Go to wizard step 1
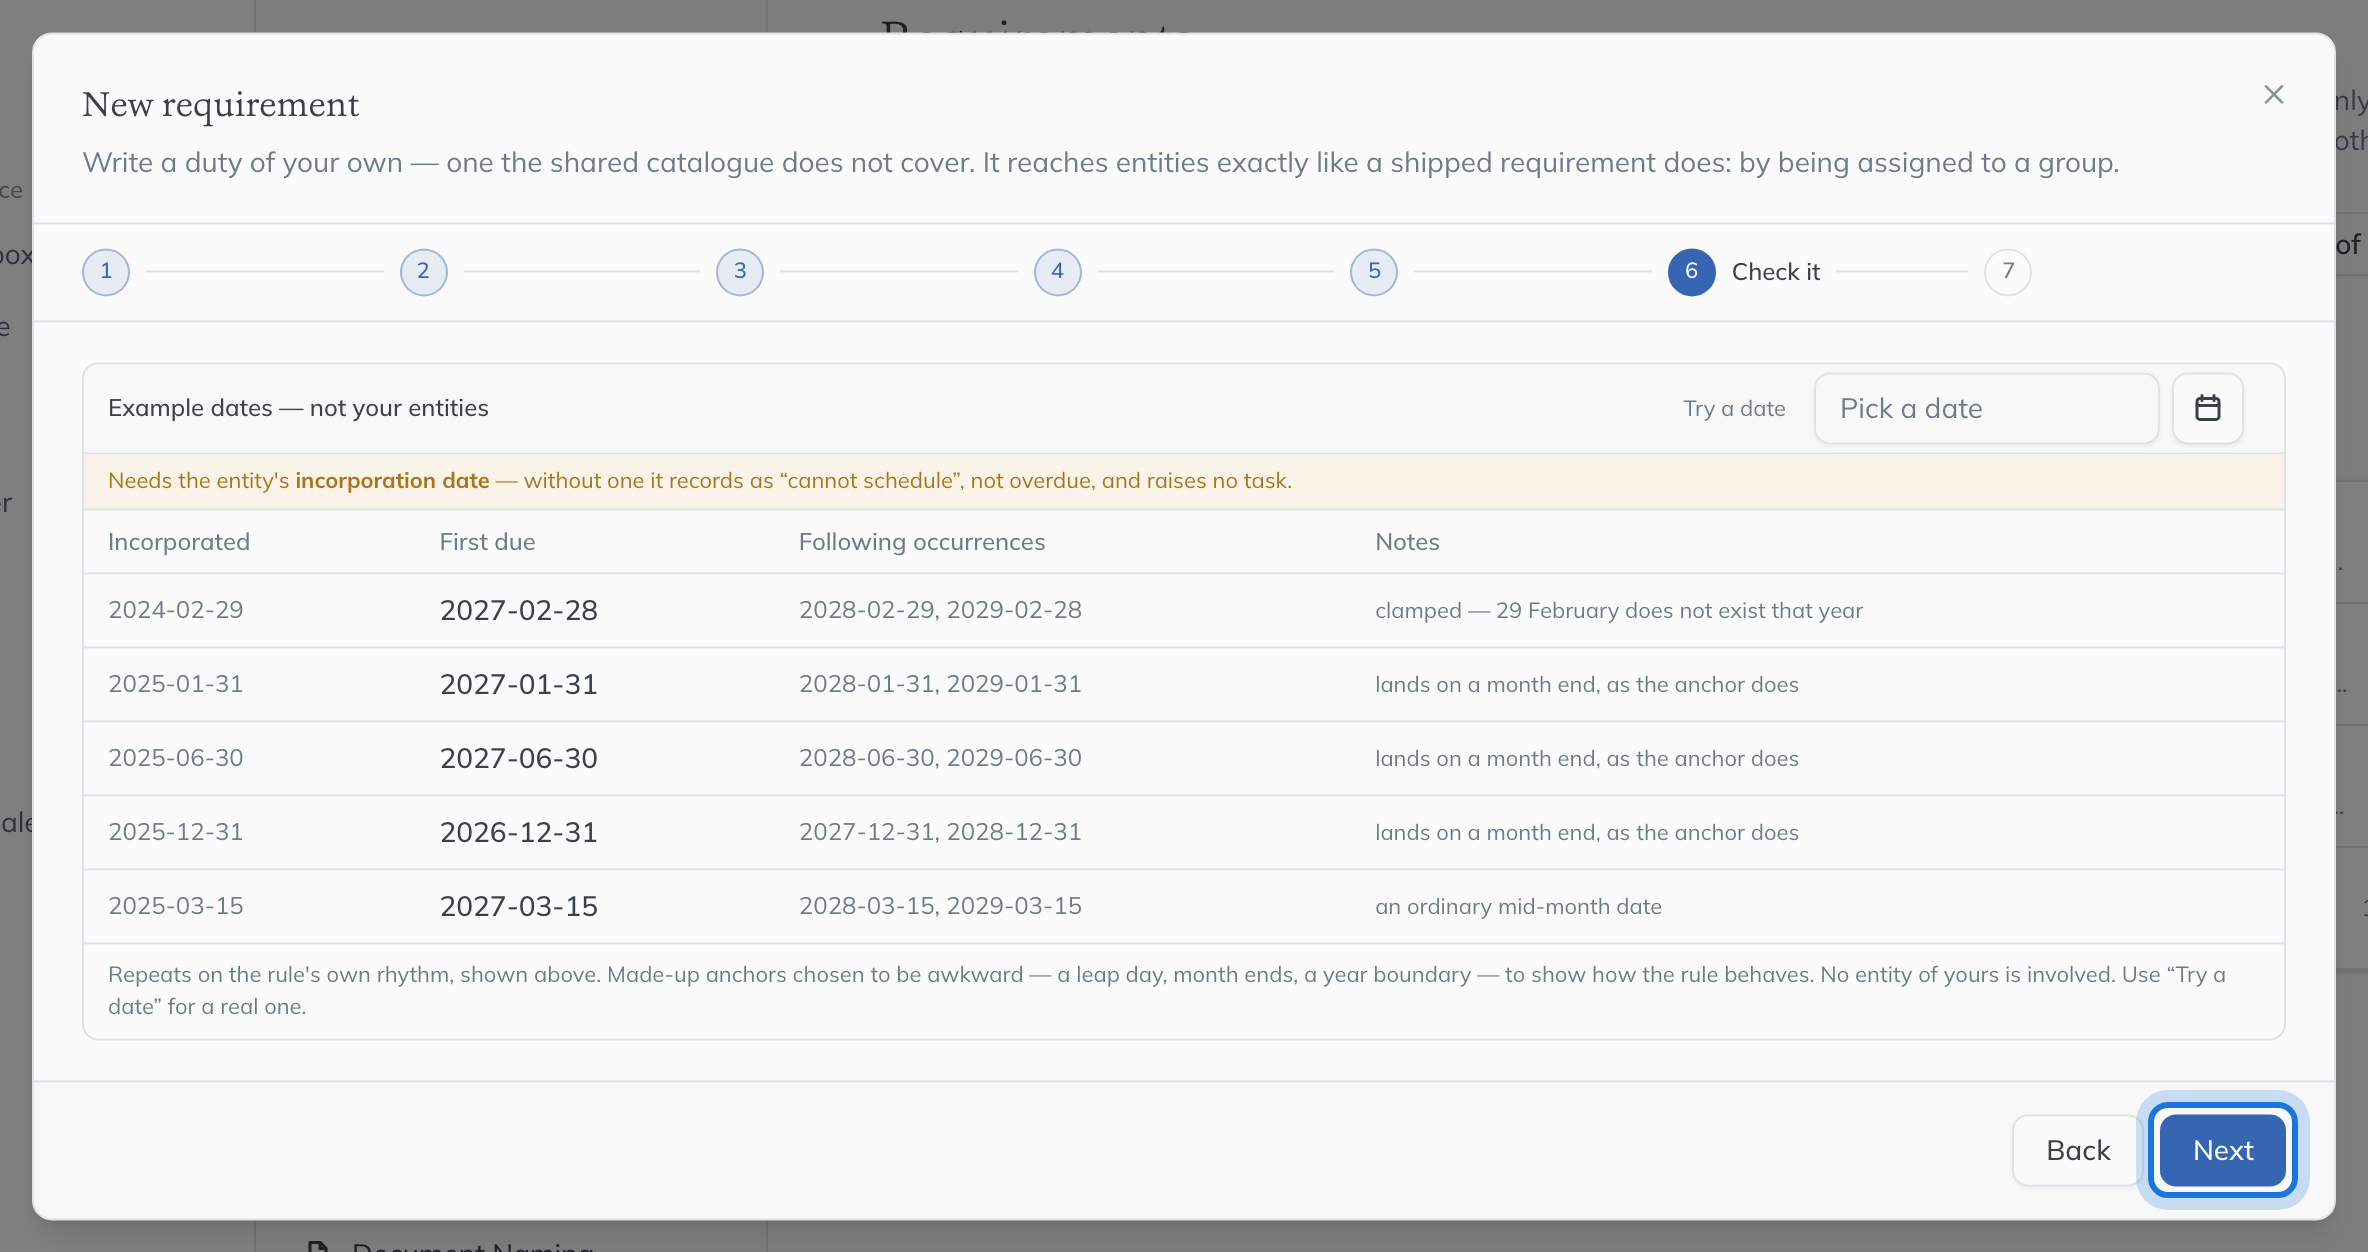 point(106,272)
